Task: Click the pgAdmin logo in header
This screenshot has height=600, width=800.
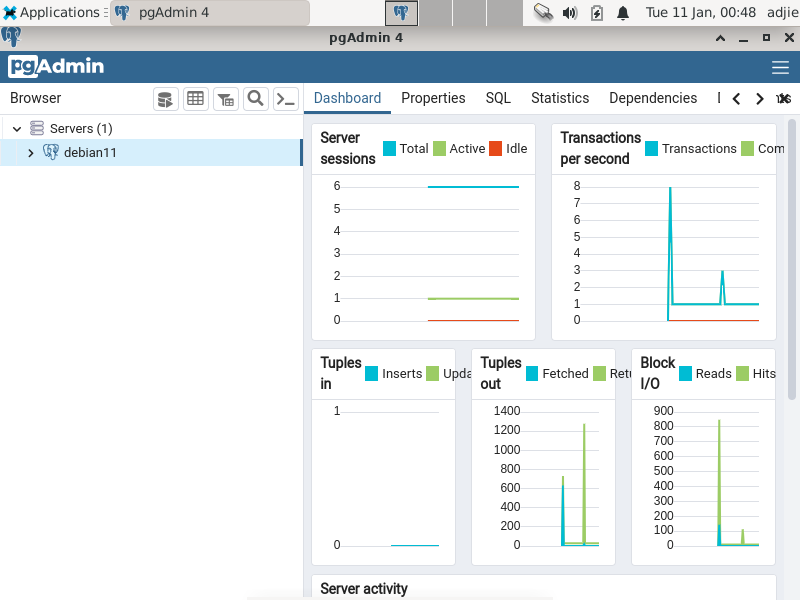Action: click(x=56, y=66)
